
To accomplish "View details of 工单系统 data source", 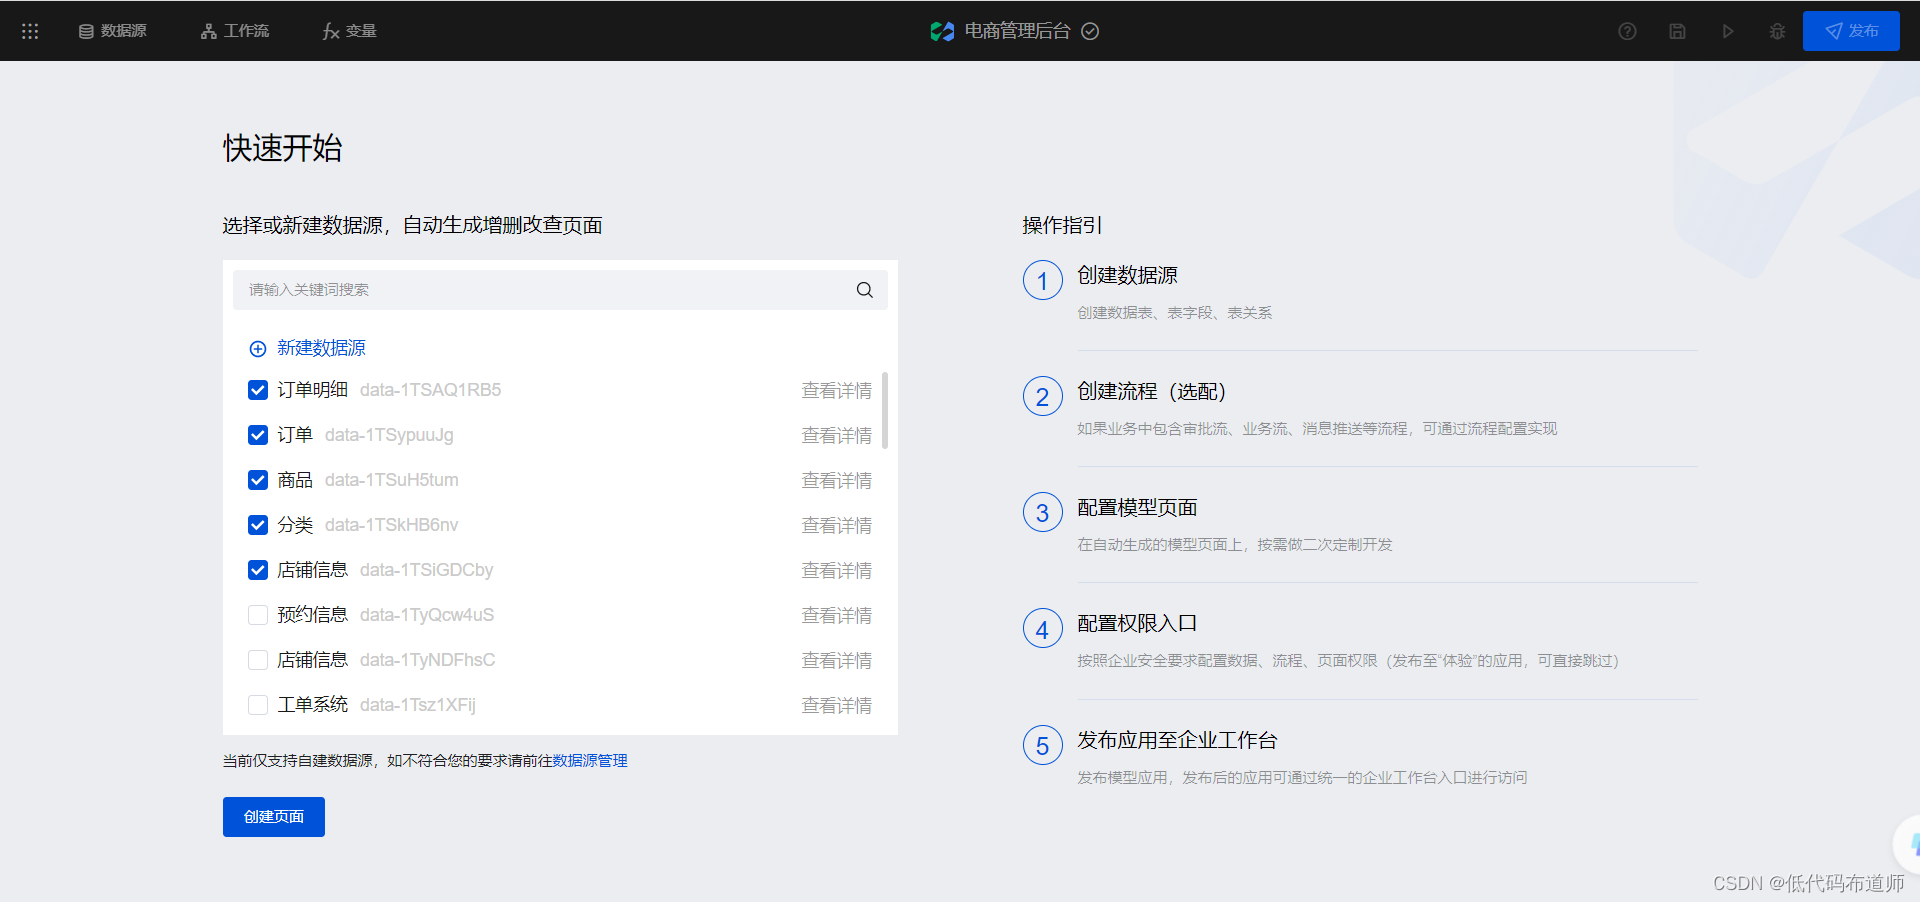I will click(x=836, y=706).
